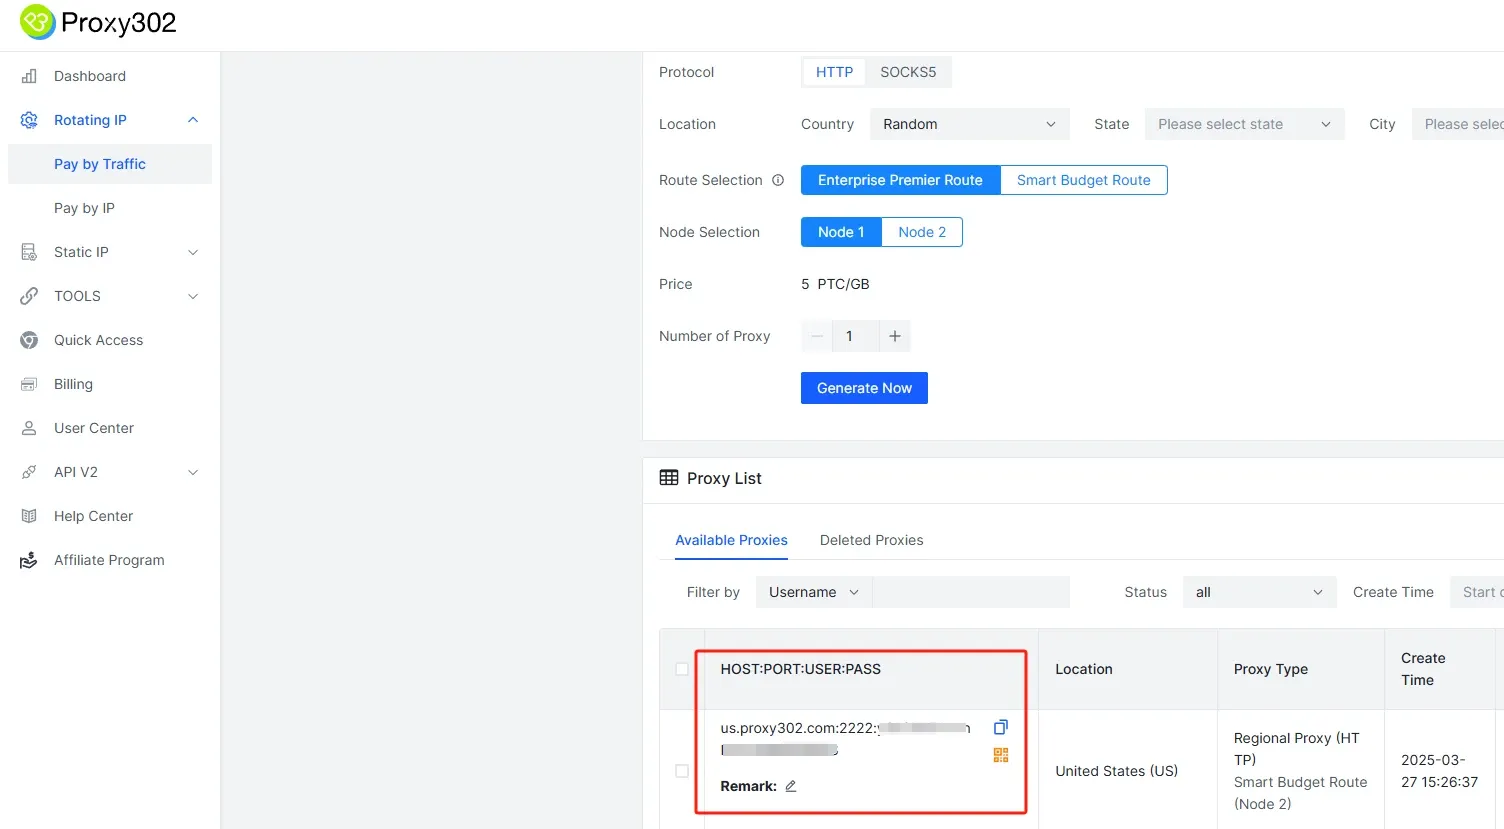Check the select-all checkbox in table header
The height and width of the screenshot is (829, 1504).
pos(682,669)
